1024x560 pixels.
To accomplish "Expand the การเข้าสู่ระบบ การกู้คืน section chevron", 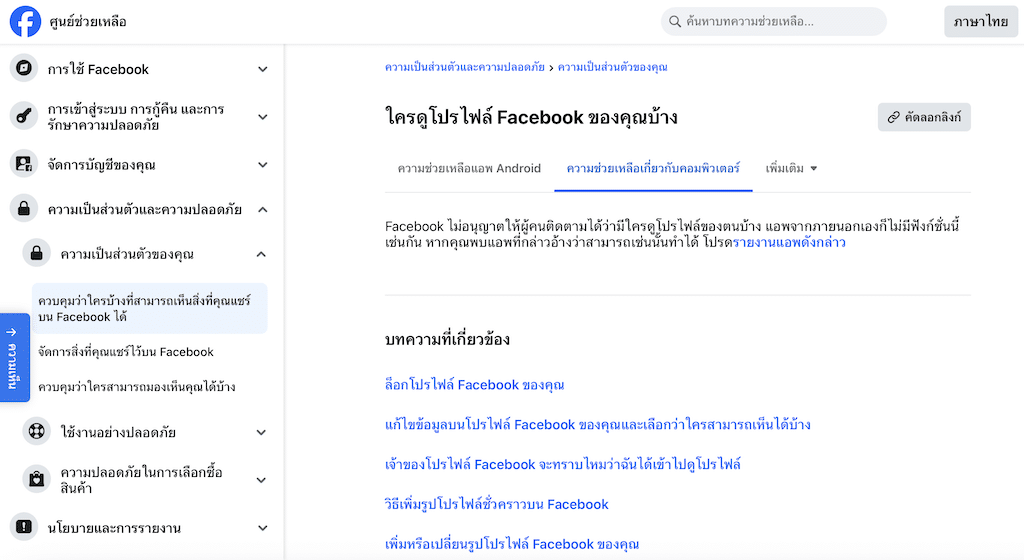I will pyautogui.click(x=263, y=117).
